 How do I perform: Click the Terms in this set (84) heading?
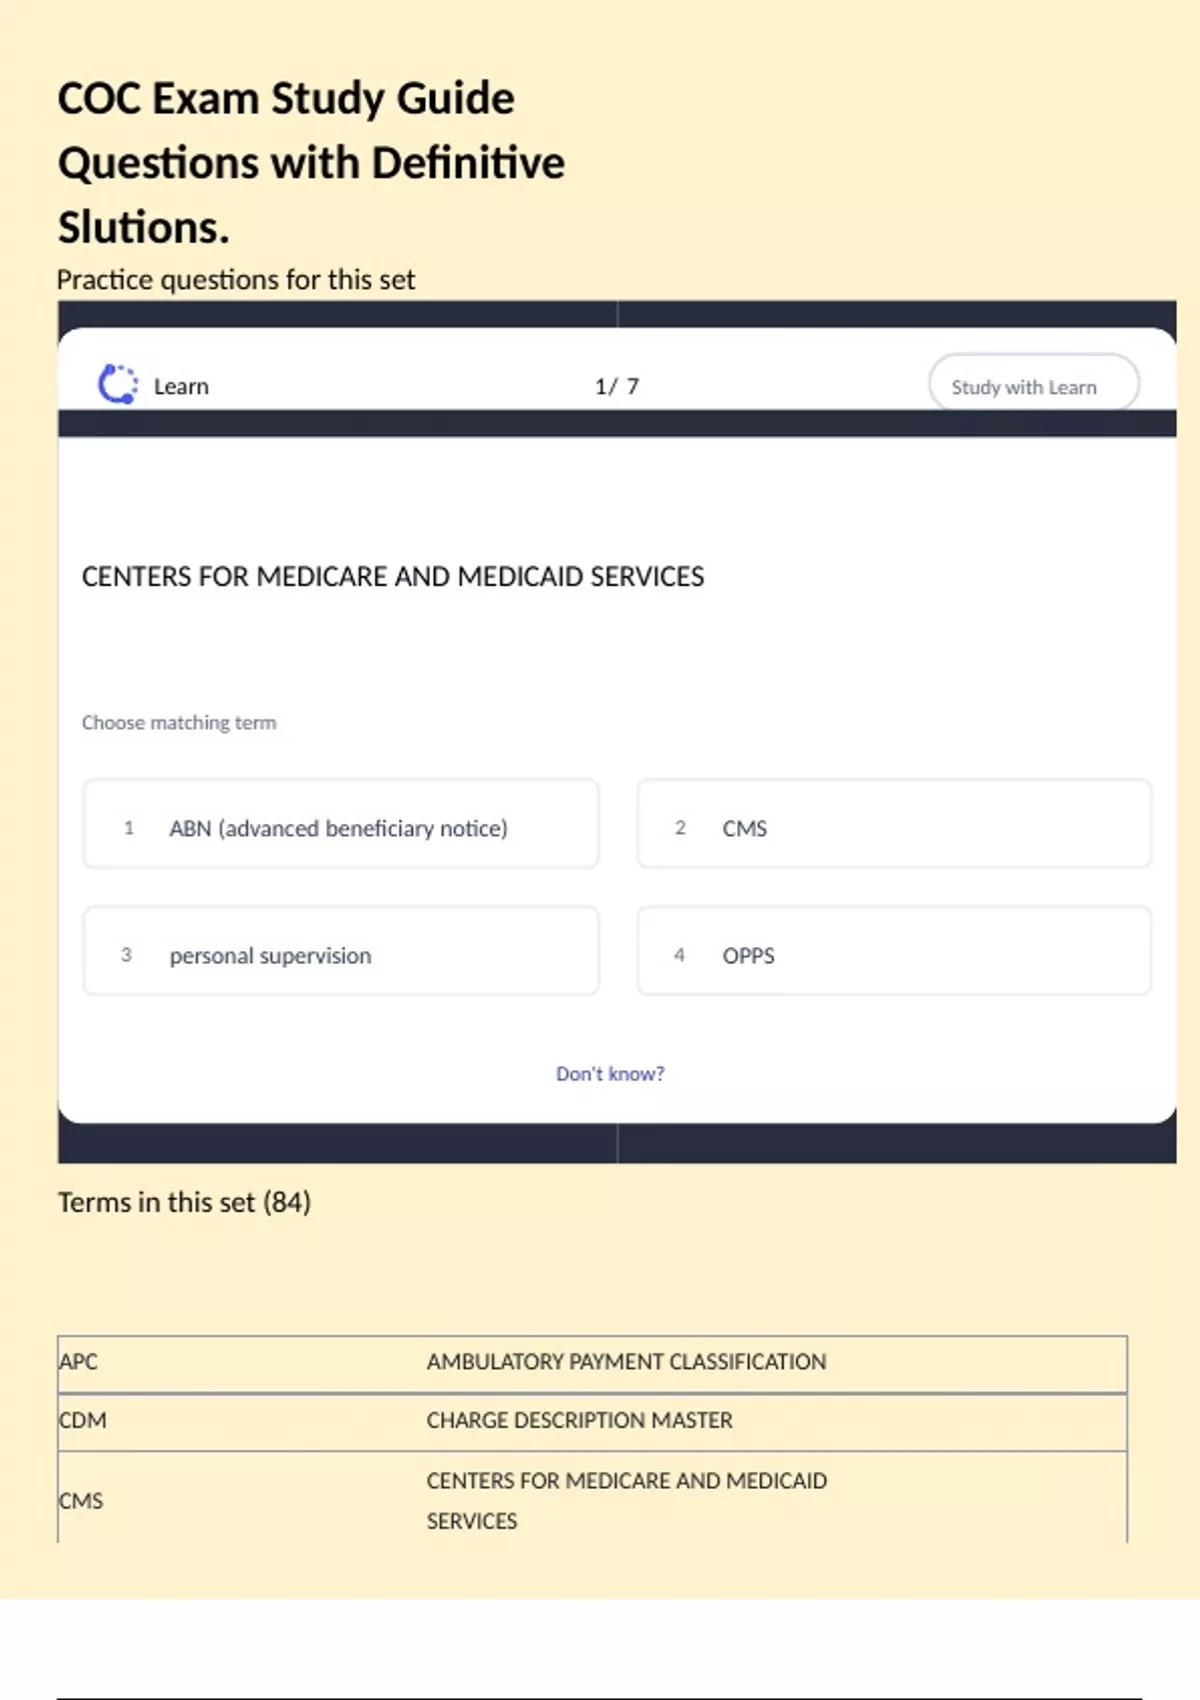point(184,1202)
